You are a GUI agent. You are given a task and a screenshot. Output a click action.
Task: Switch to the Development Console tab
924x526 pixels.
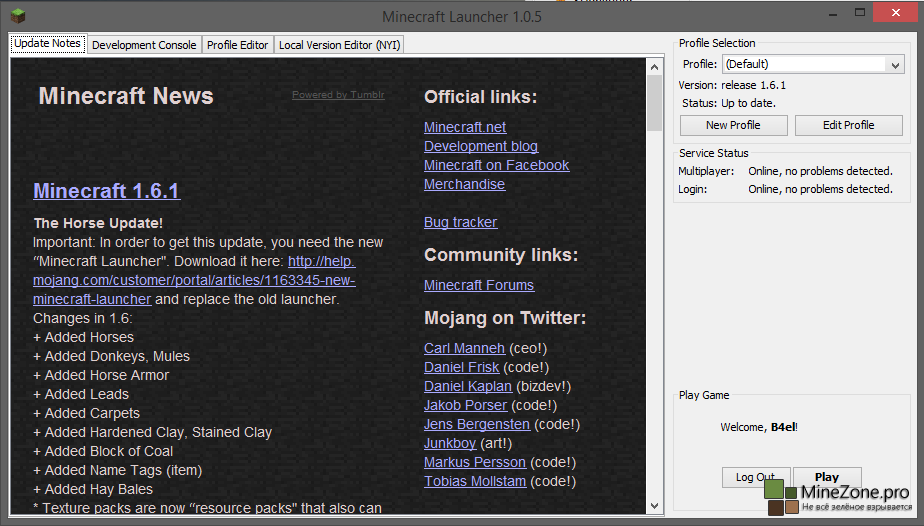point(144,45)
